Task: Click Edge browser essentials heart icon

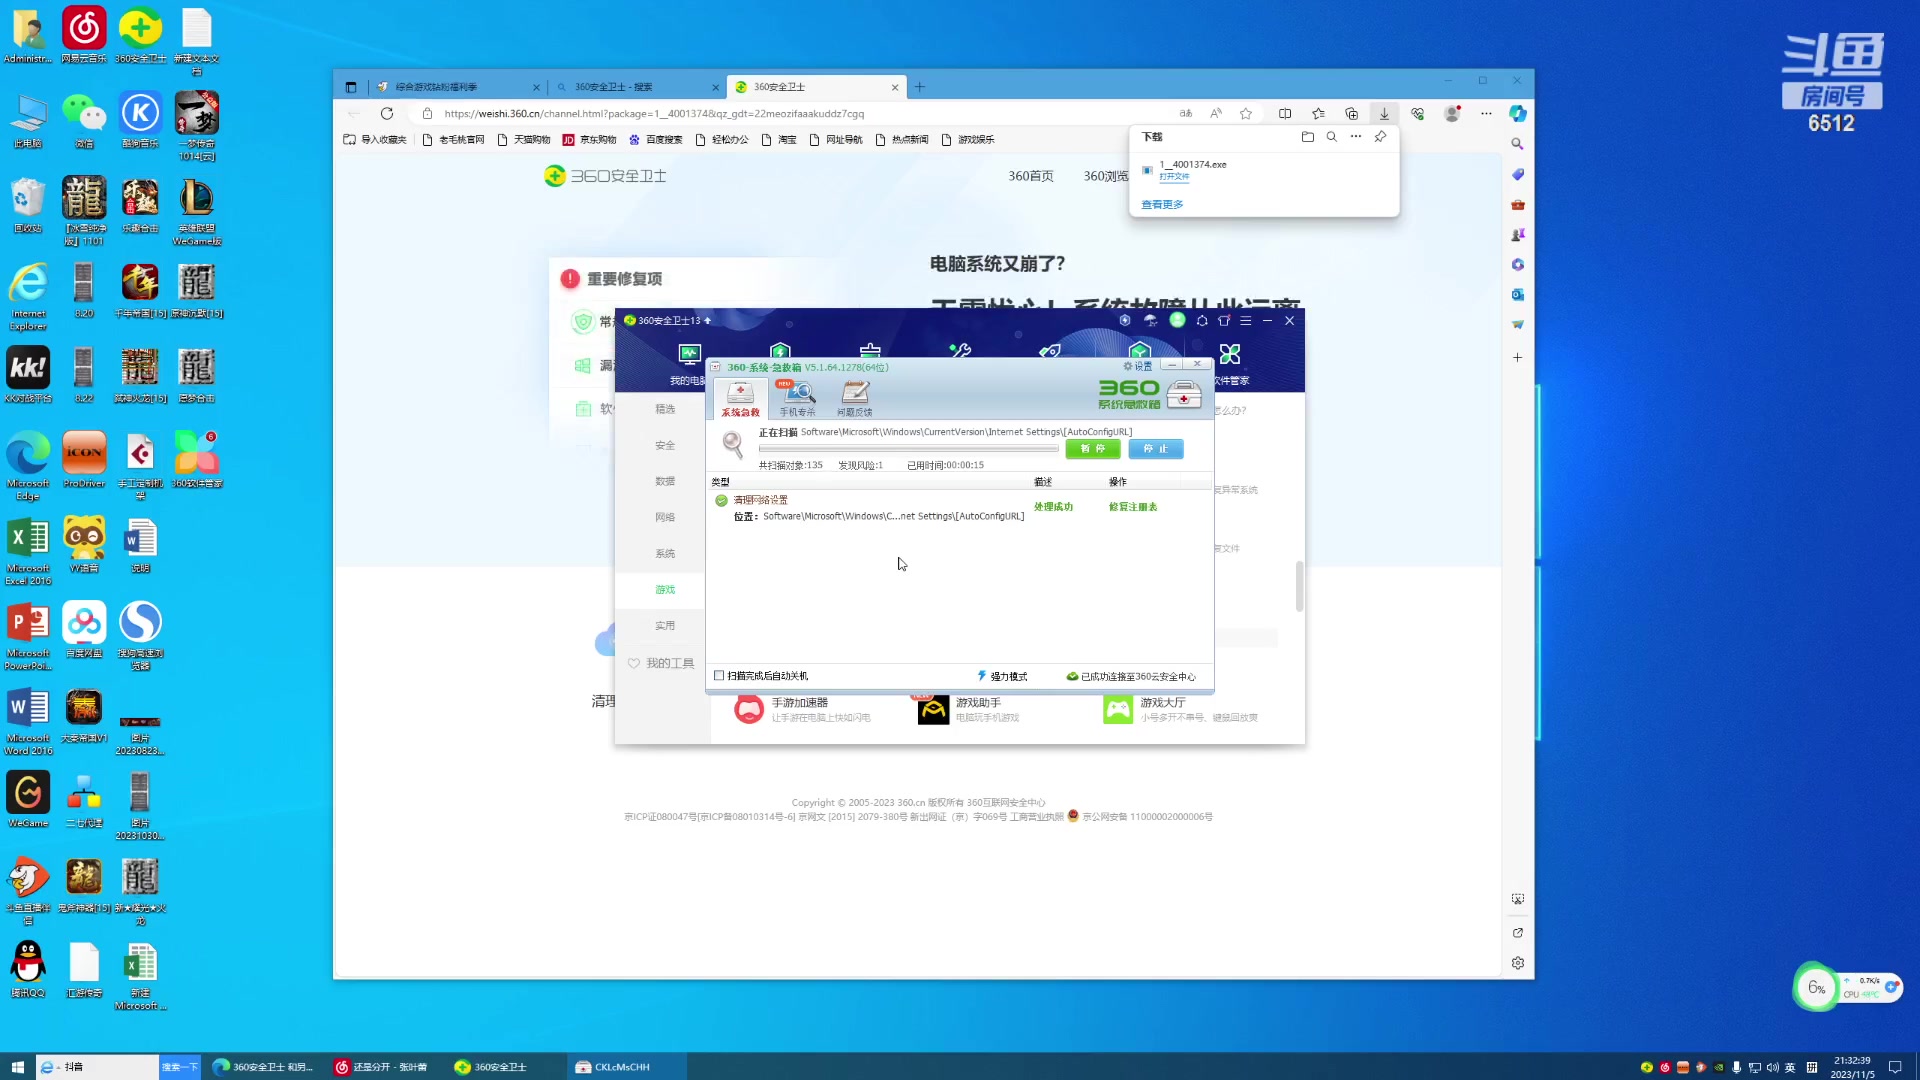Action: 1417,114
